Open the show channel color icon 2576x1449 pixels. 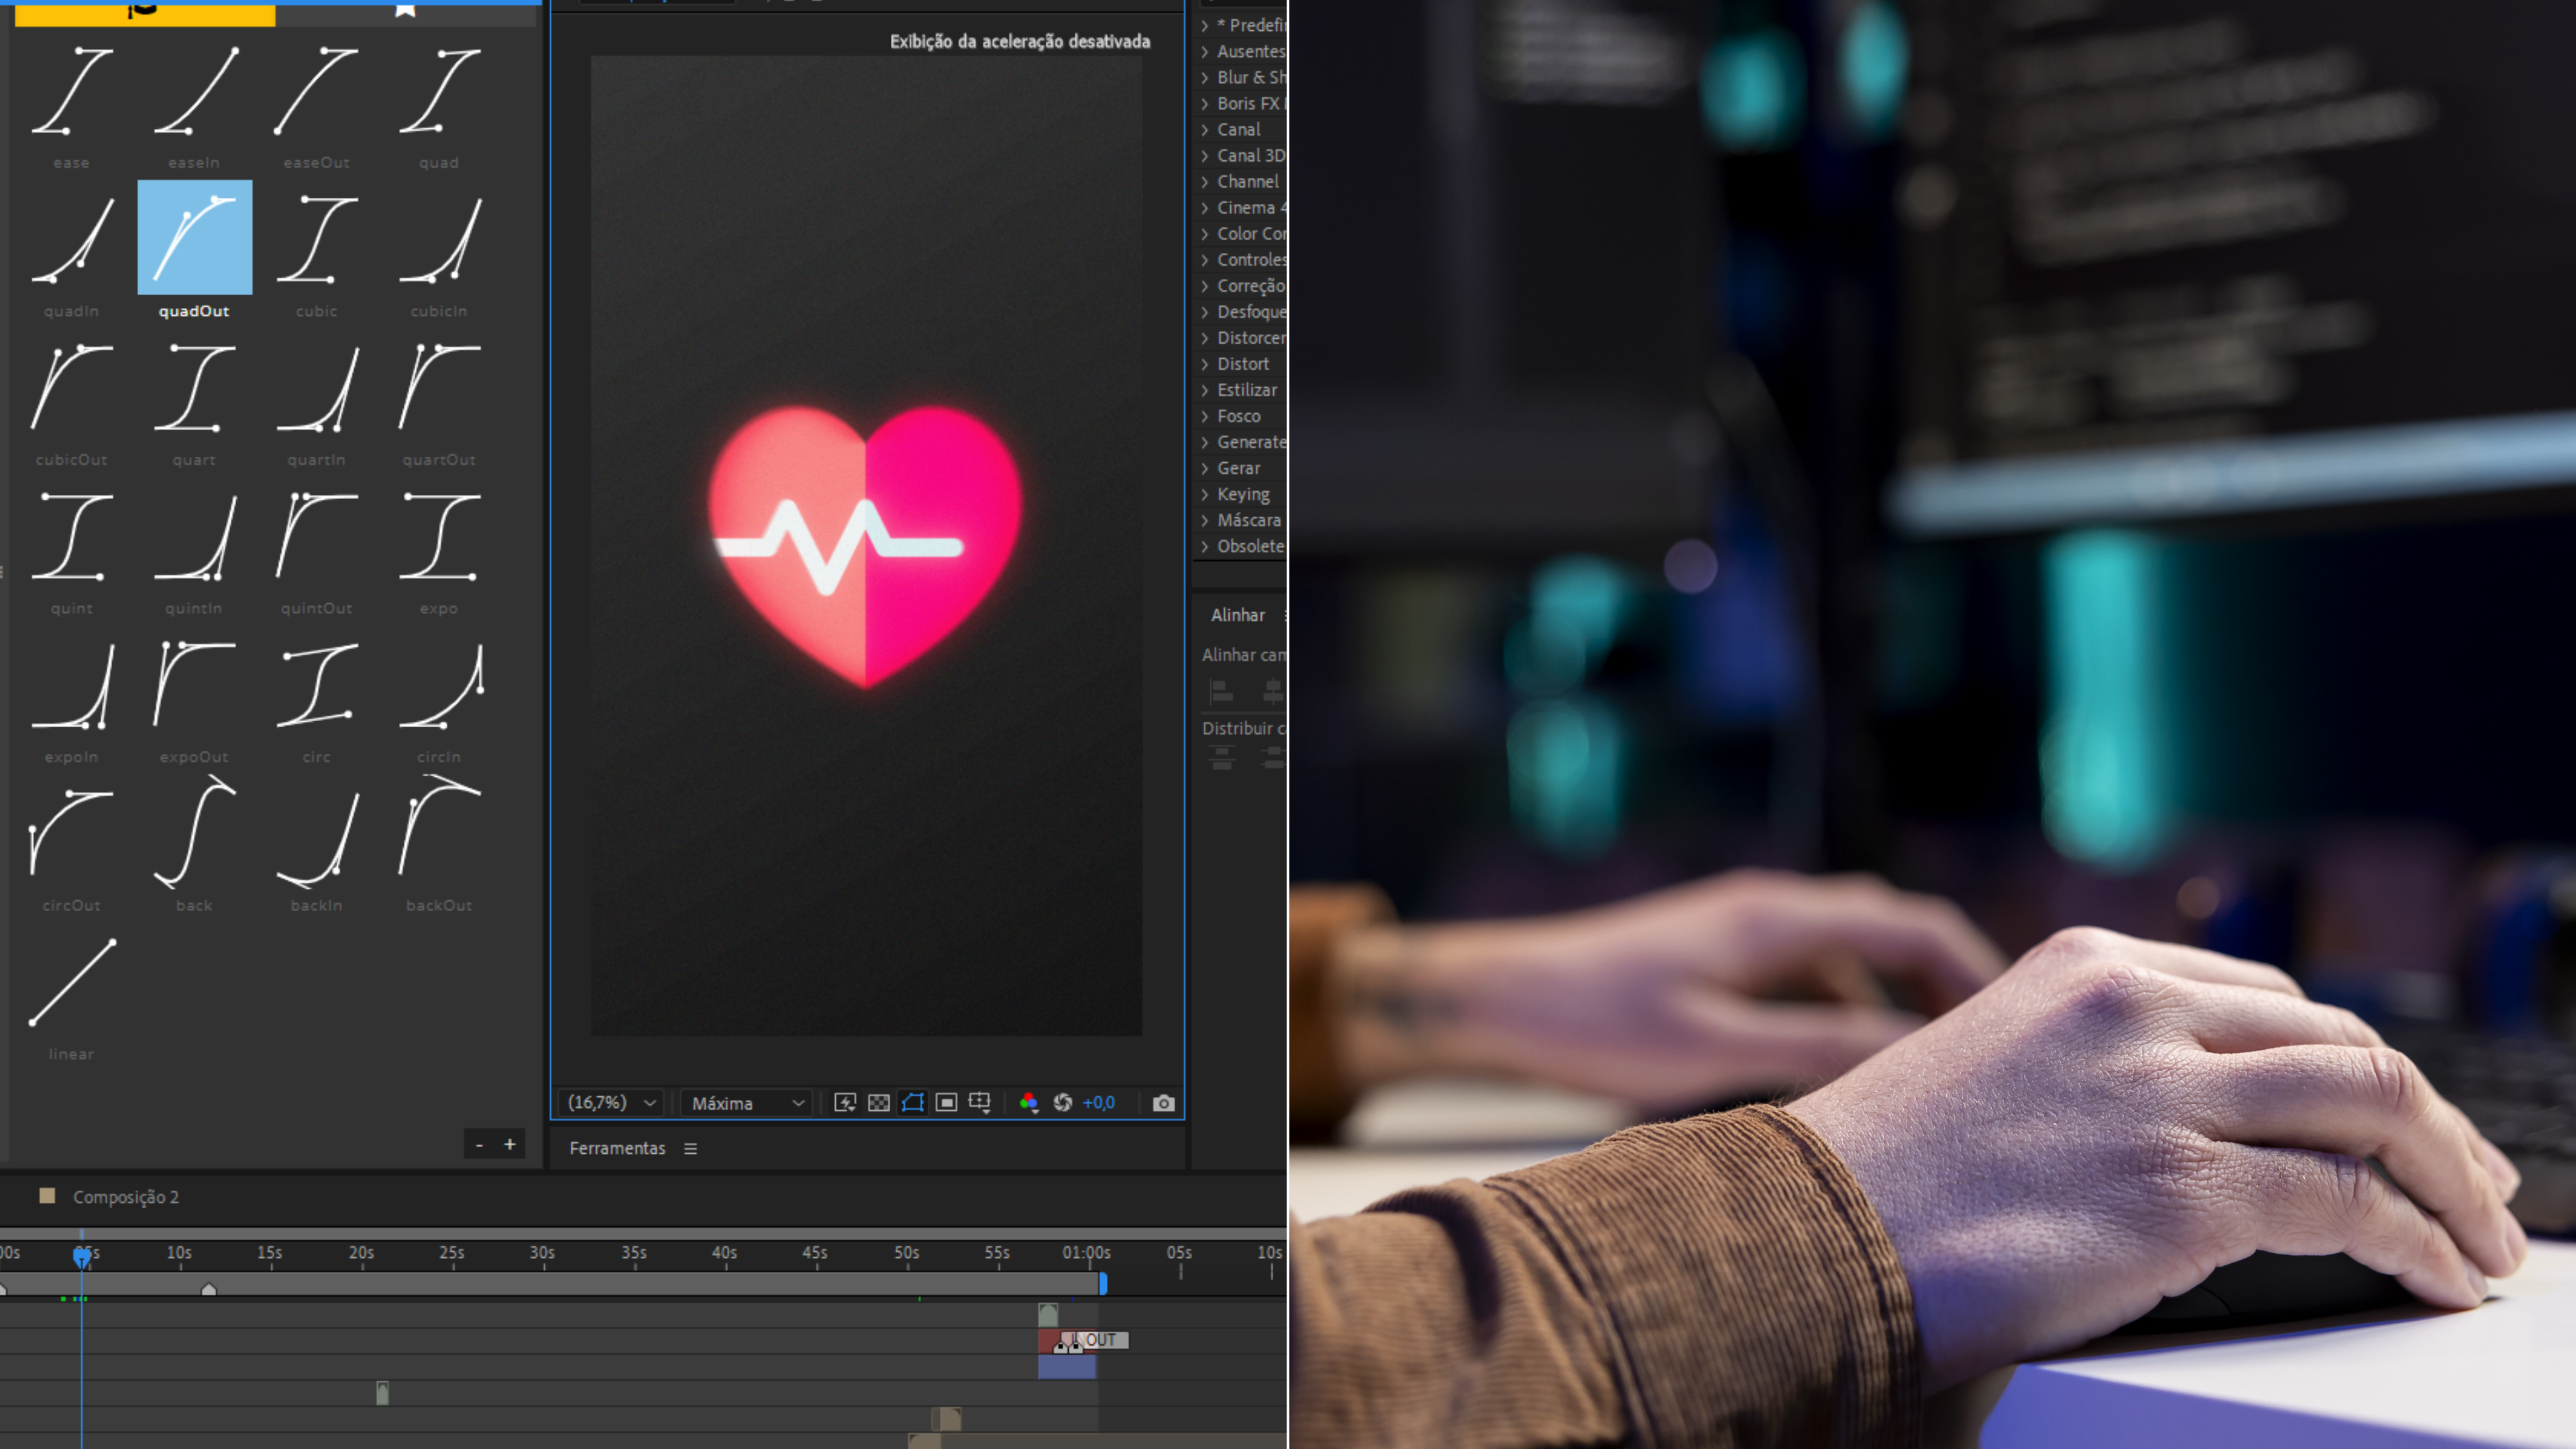coord(1028,1102)
